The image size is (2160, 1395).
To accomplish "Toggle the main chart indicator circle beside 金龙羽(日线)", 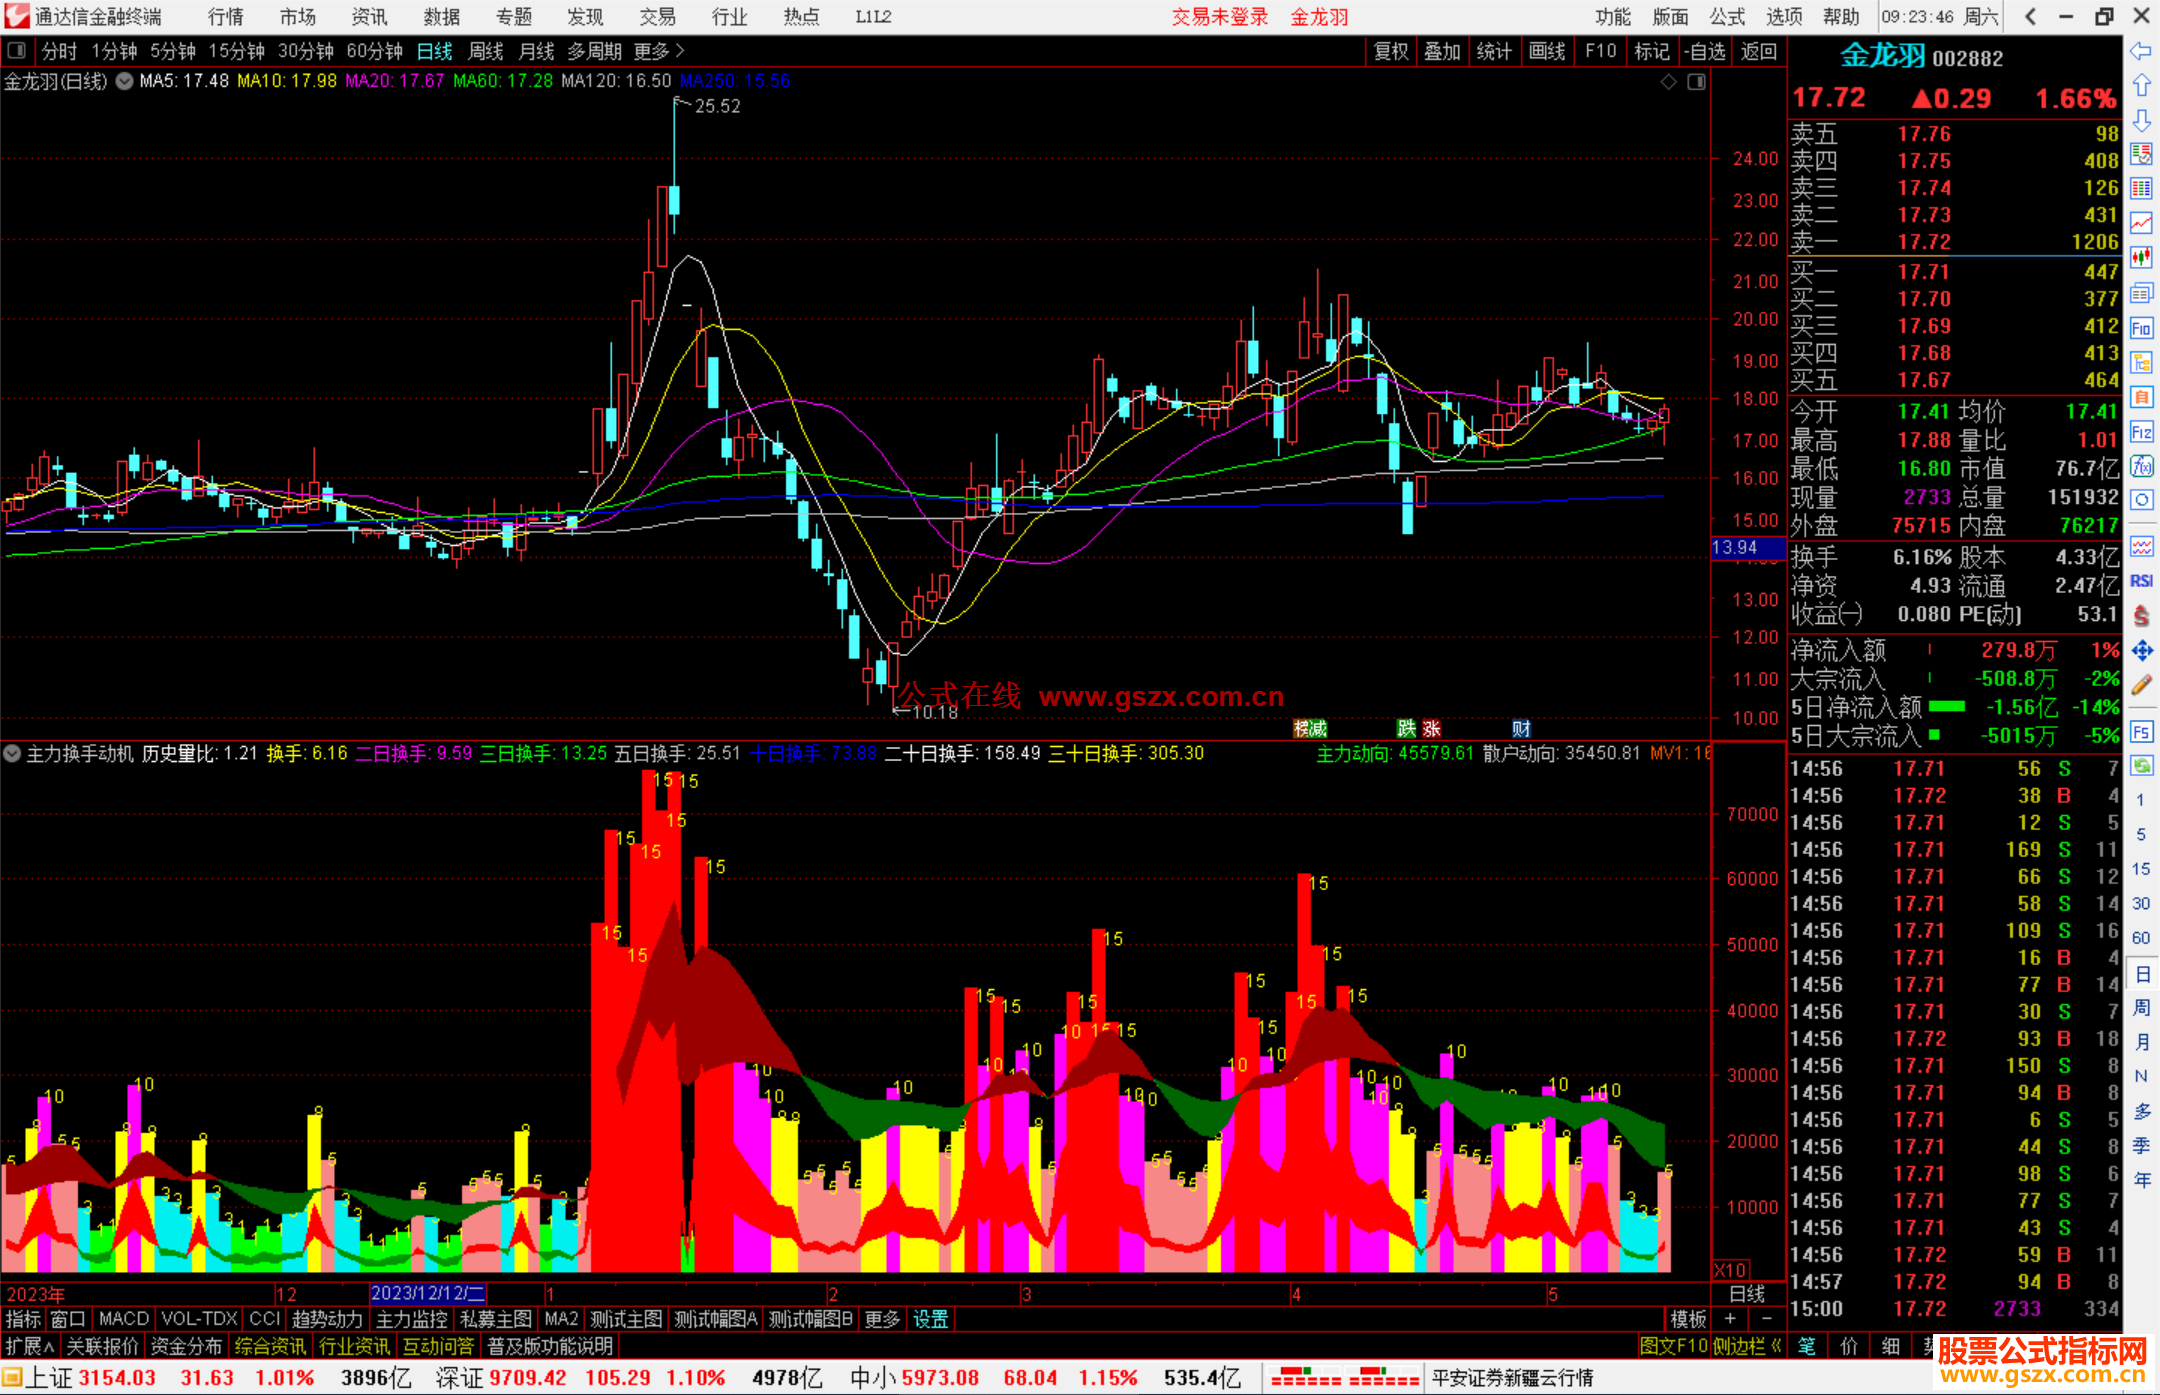I will coord(124,81).
